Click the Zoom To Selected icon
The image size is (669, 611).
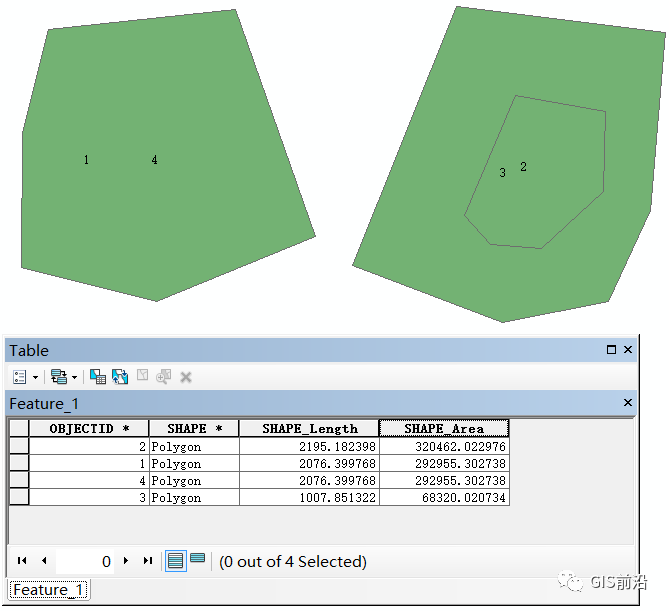pos(163,377)
